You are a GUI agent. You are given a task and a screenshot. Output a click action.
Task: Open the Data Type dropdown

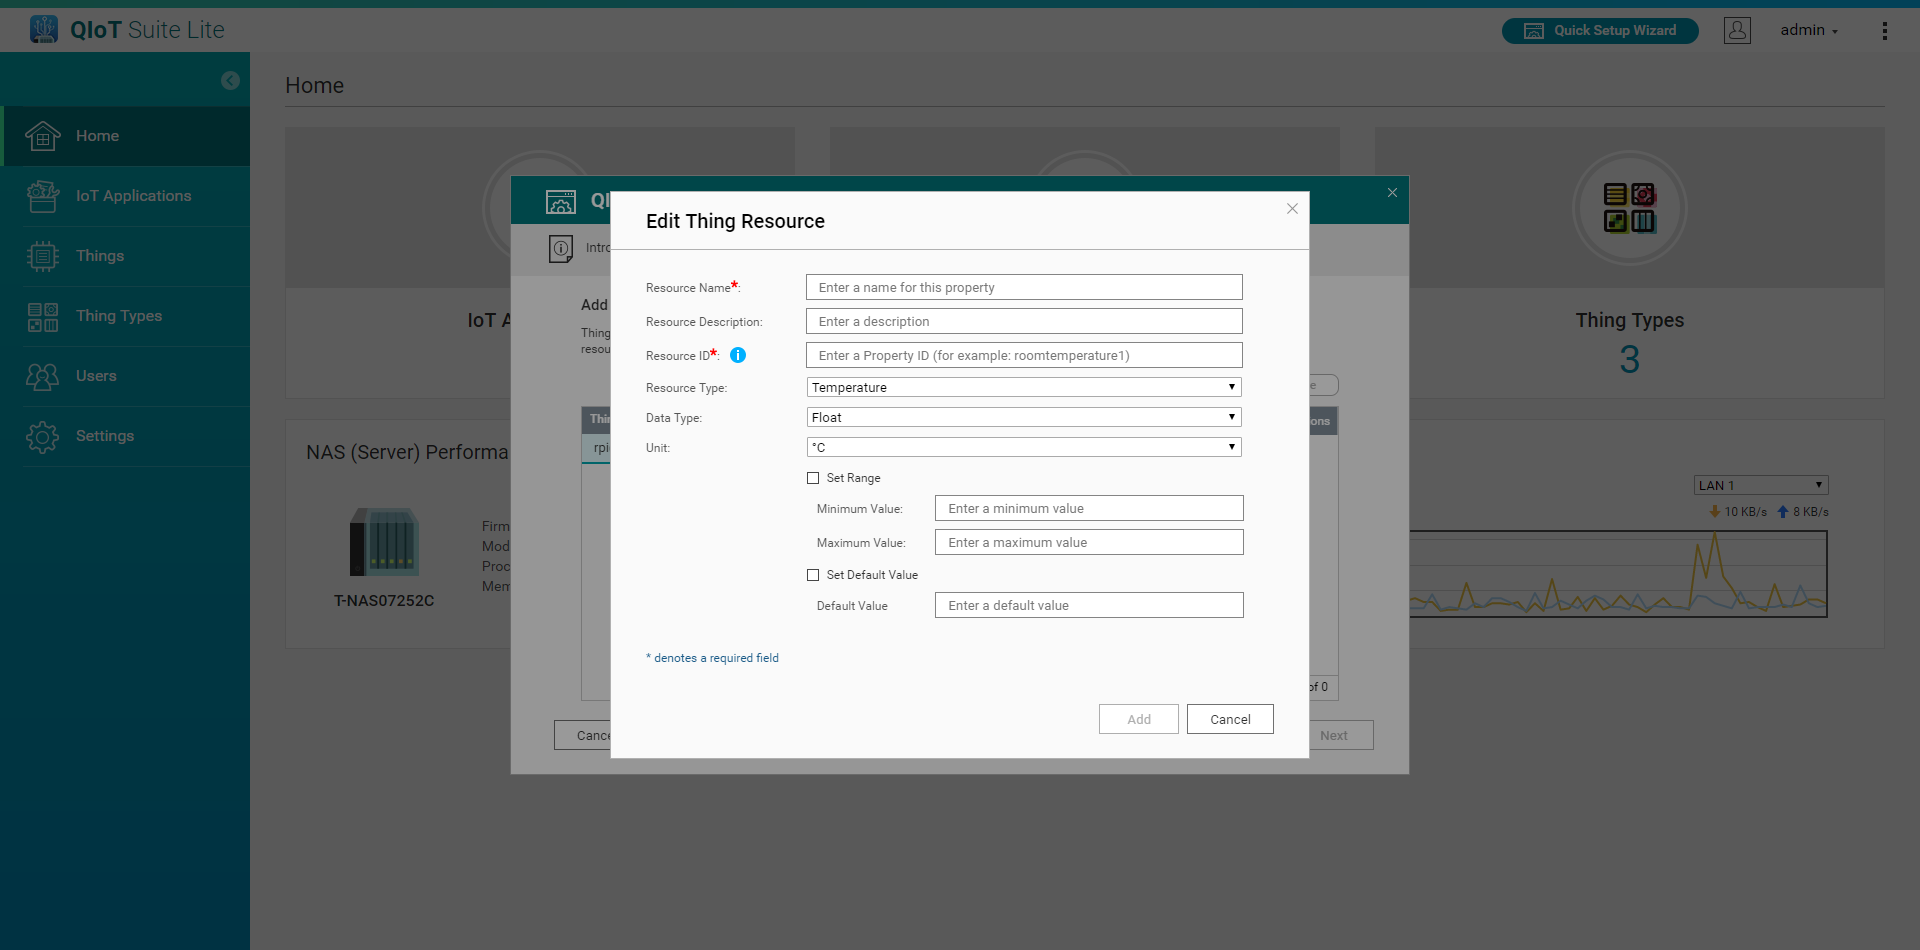1023,417
